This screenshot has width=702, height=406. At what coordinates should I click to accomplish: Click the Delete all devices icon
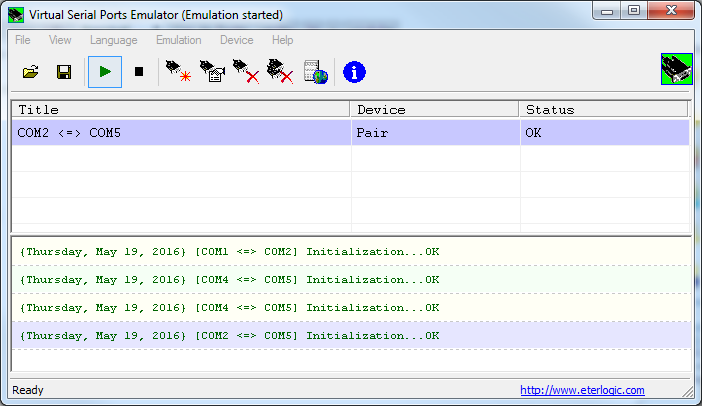click(279, 72)
